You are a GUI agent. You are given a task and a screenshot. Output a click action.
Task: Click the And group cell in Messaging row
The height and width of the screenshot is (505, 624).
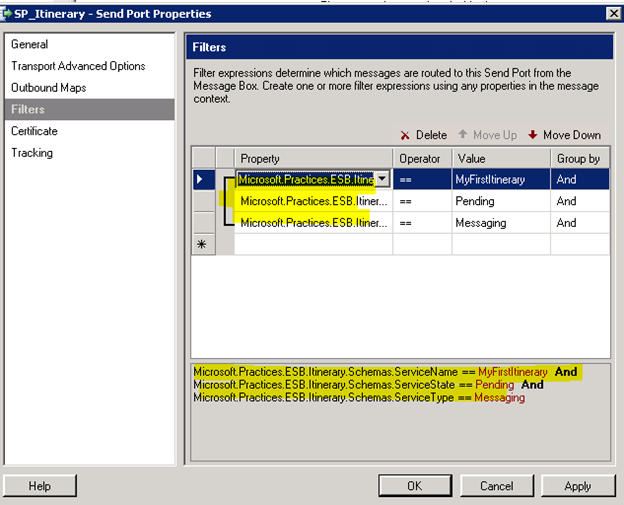tap(580, 222)
